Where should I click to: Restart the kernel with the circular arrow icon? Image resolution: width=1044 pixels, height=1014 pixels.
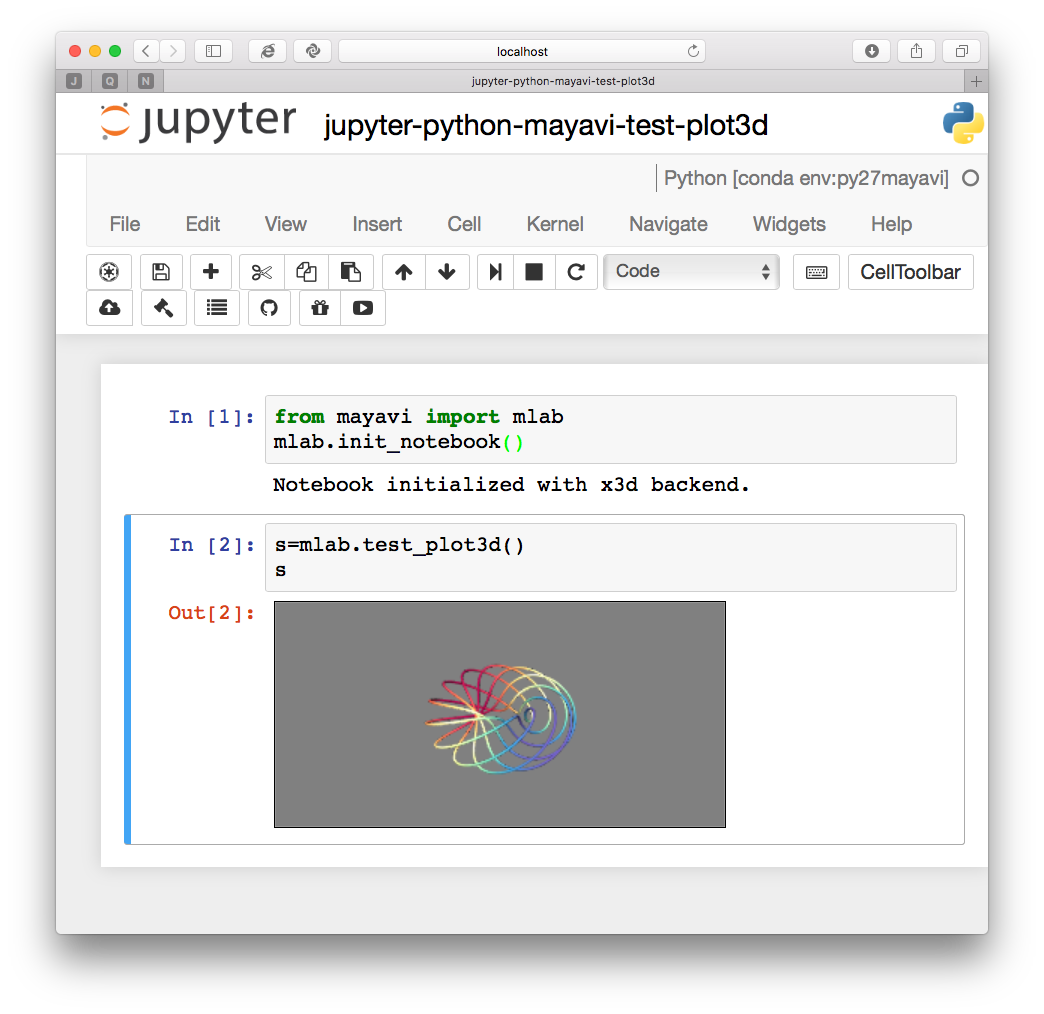point(576,272)
